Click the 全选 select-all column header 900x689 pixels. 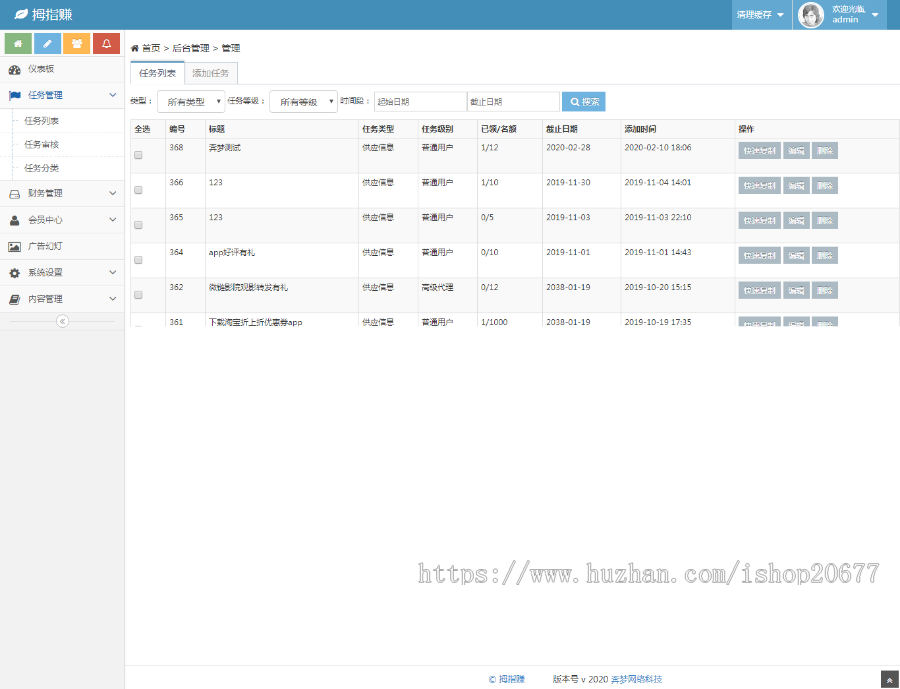pos(142,129)
